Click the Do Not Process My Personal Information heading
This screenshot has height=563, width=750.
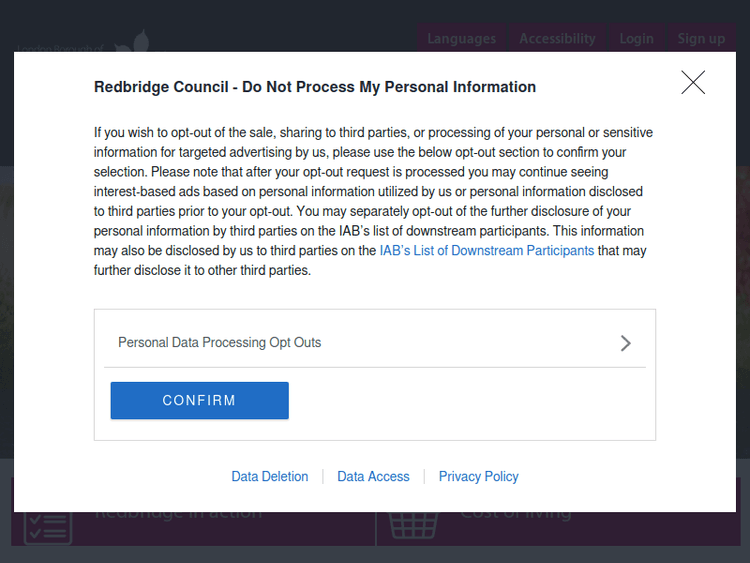coord(315,87)
